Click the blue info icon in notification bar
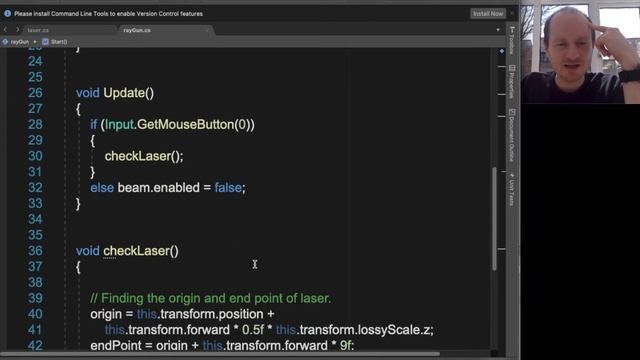This screenshot has height=360, width=640. click(x=7, y=13)
